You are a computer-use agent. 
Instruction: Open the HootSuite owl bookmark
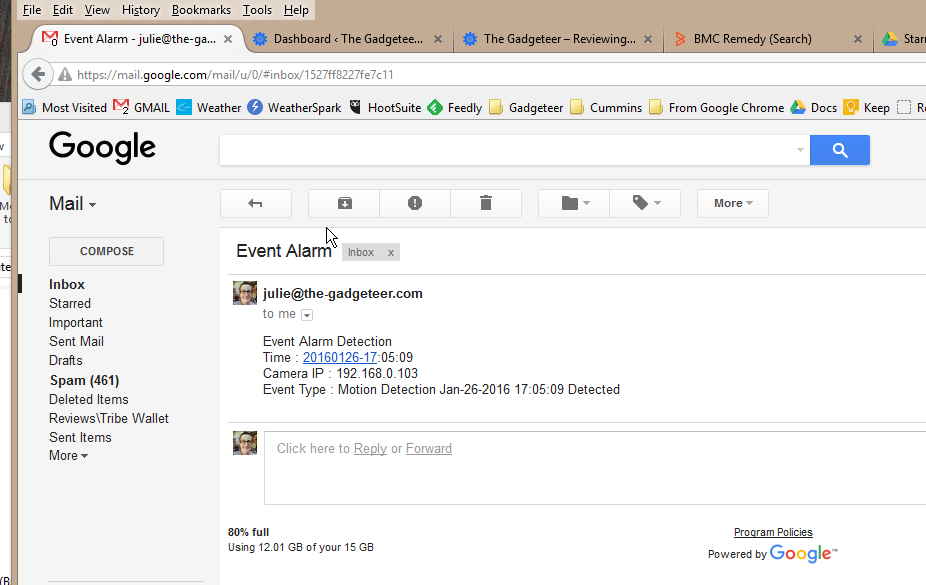point(356,107)
